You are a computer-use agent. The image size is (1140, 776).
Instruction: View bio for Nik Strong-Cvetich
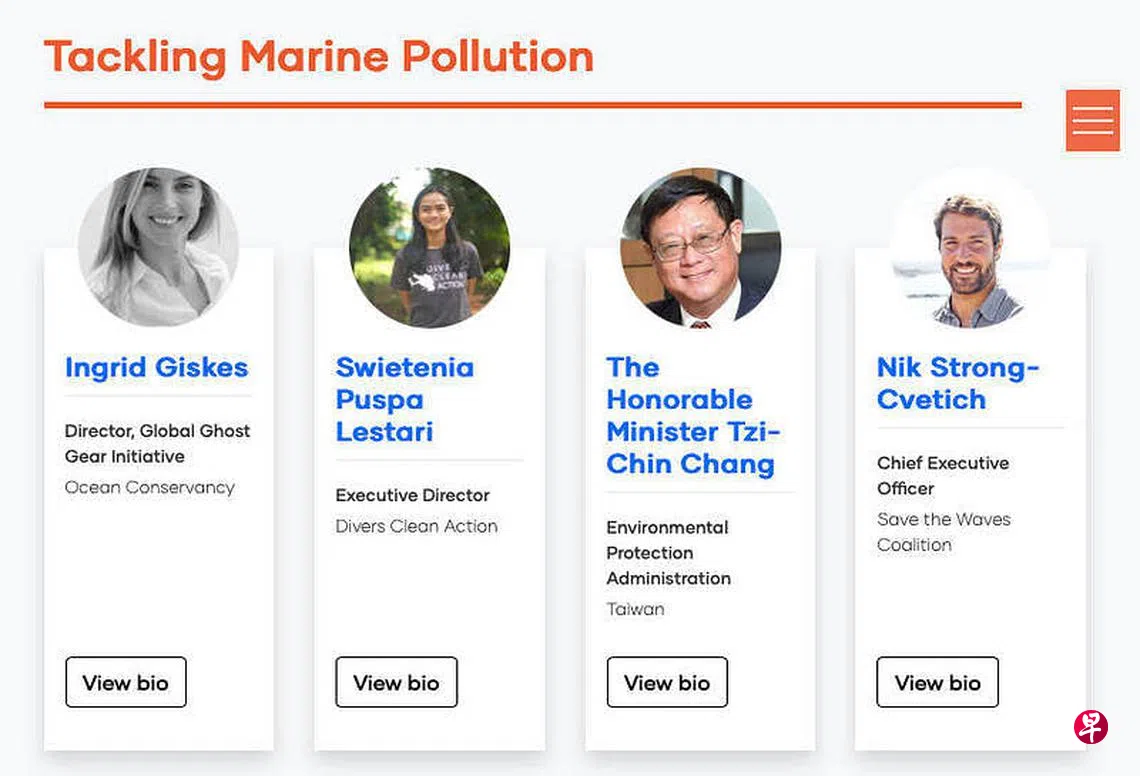(x=937, y=682)
